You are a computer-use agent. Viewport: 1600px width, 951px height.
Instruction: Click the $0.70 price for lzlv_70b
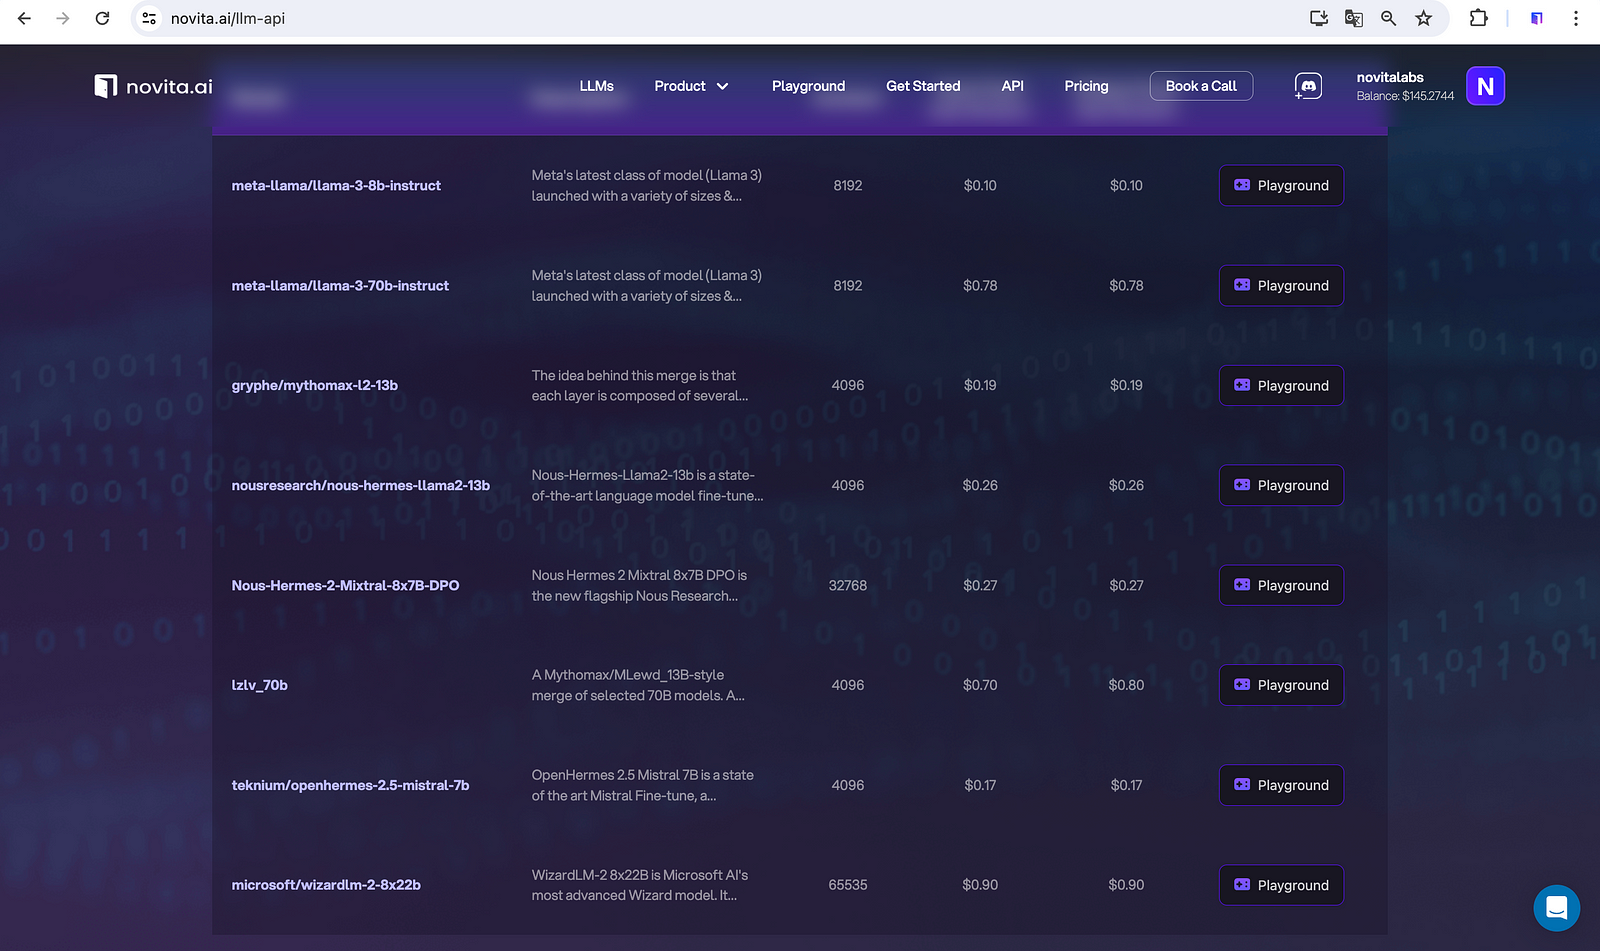980,685
